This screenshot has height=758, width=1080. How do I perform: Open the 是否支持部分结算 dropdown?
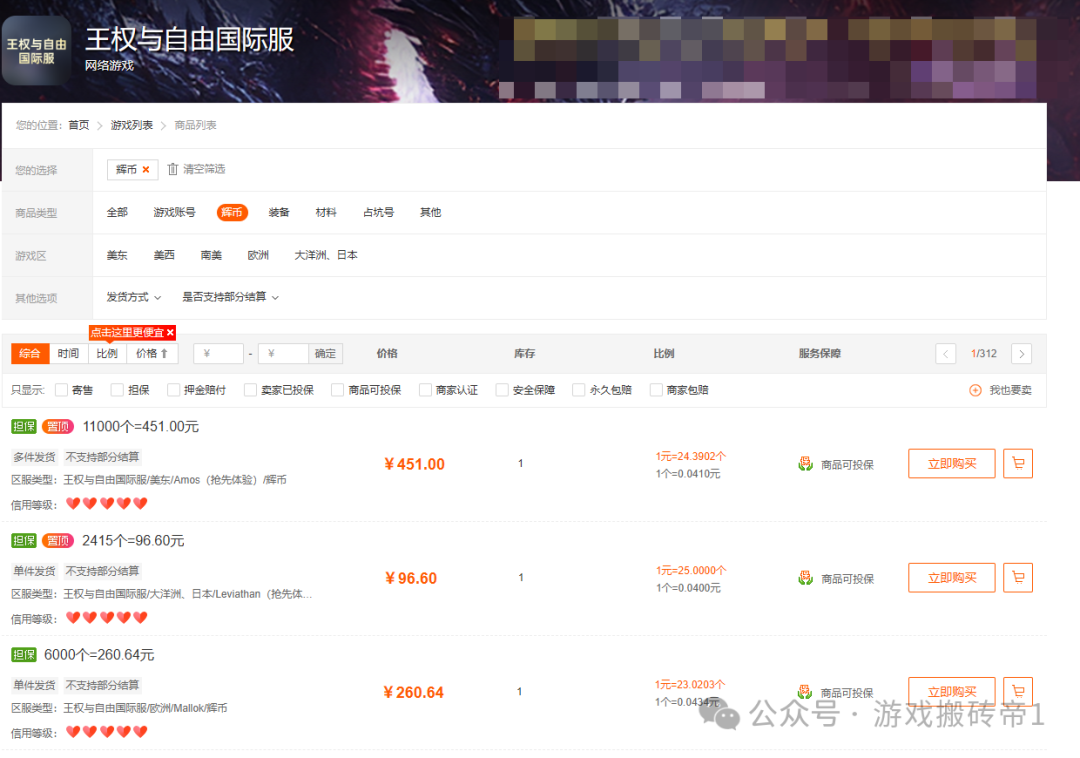230,297
